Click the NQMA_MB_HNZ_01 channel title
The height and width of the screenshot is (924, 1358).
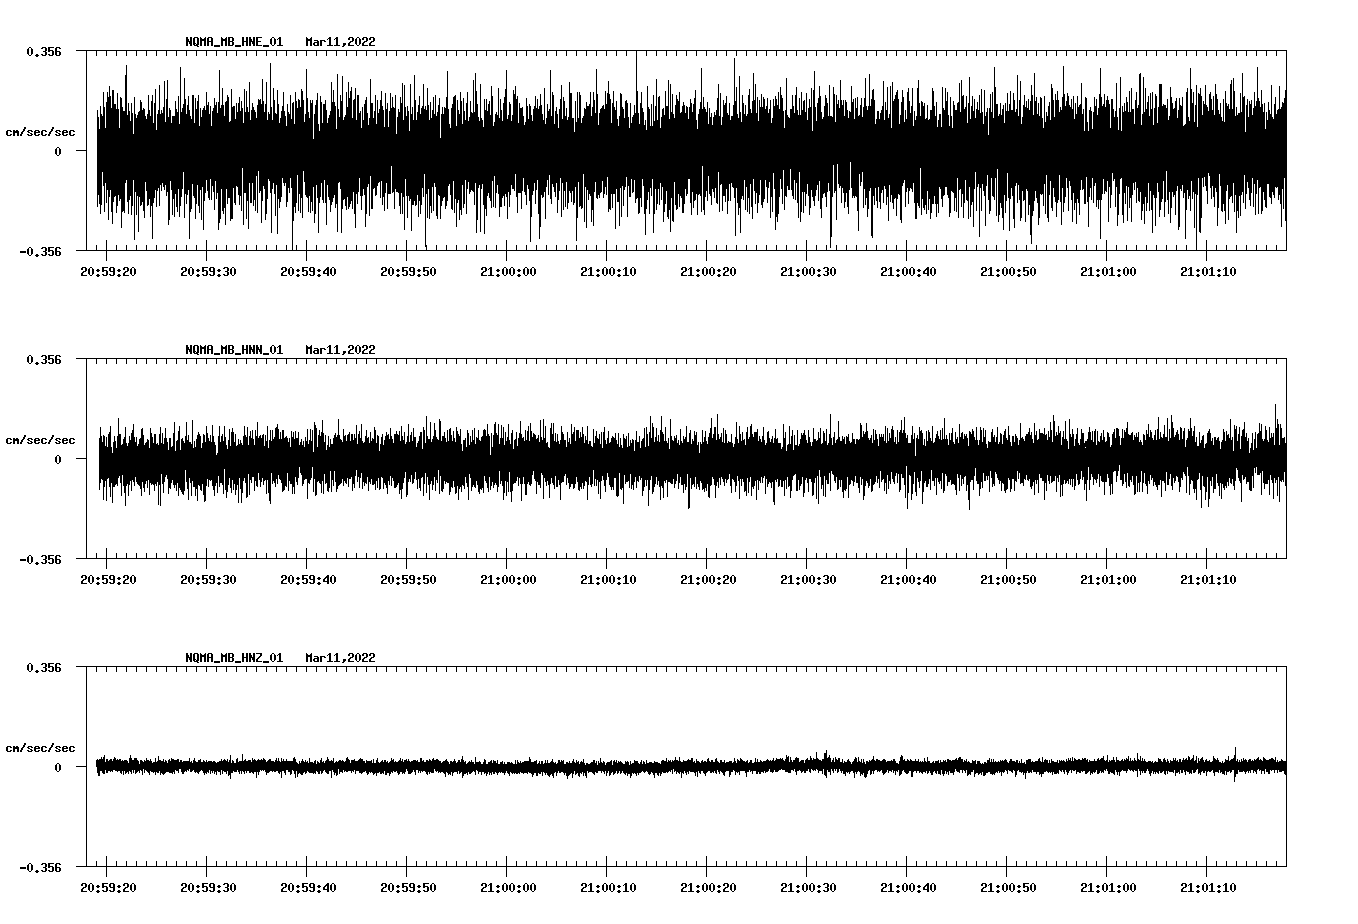234,658
